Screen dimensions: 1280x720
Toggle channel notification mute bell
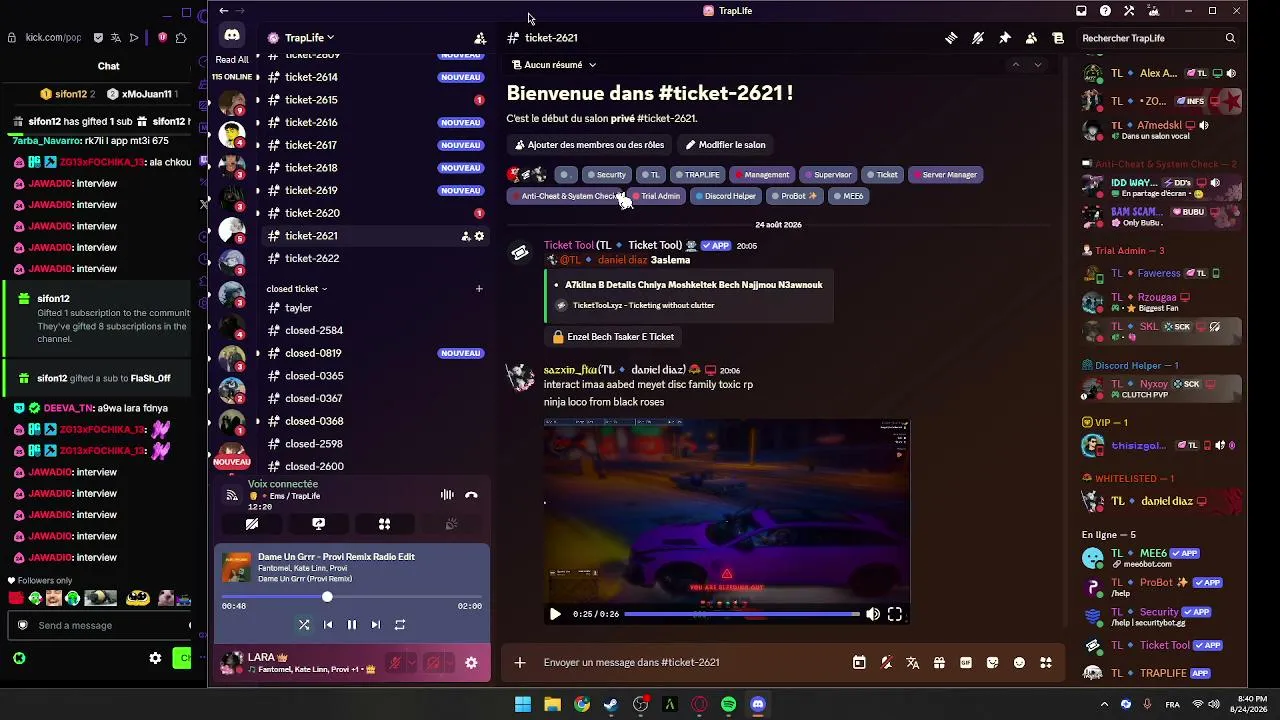click(x=978, y=38)
